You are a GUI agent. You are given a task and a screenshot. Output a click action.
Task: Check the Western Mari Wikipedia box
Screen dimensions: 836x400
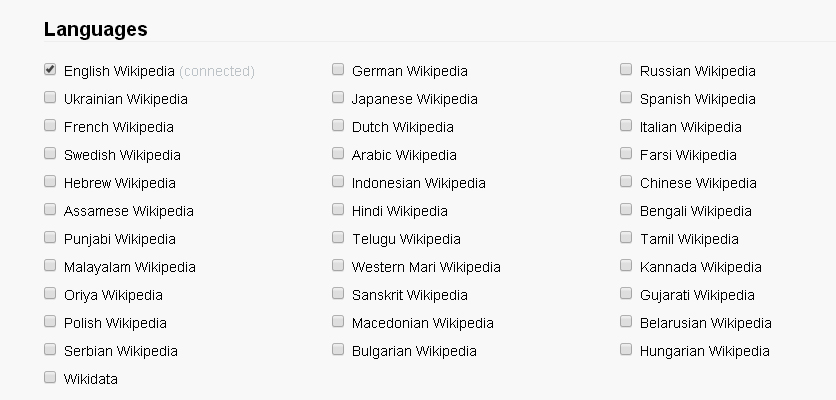[x=338, y=265]
